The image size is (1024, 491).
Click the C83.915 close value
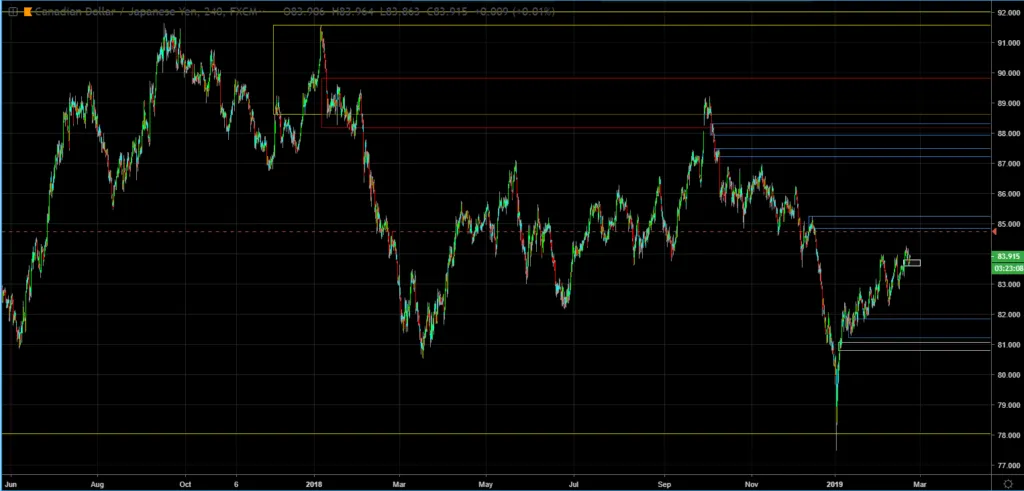coord(446,12)
